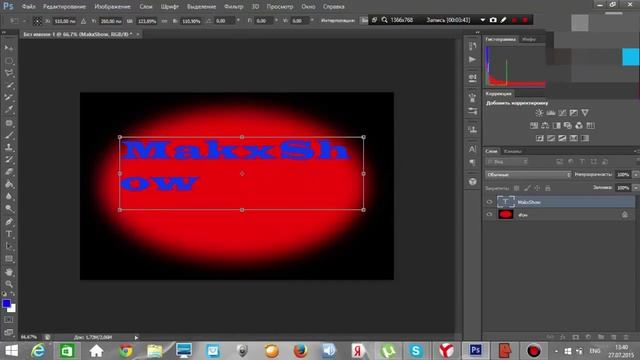Viewport: 640px width, 360px height.
Task: Select the Eyedropper tool
Action: pyautogui.click(x=9, y=110)
